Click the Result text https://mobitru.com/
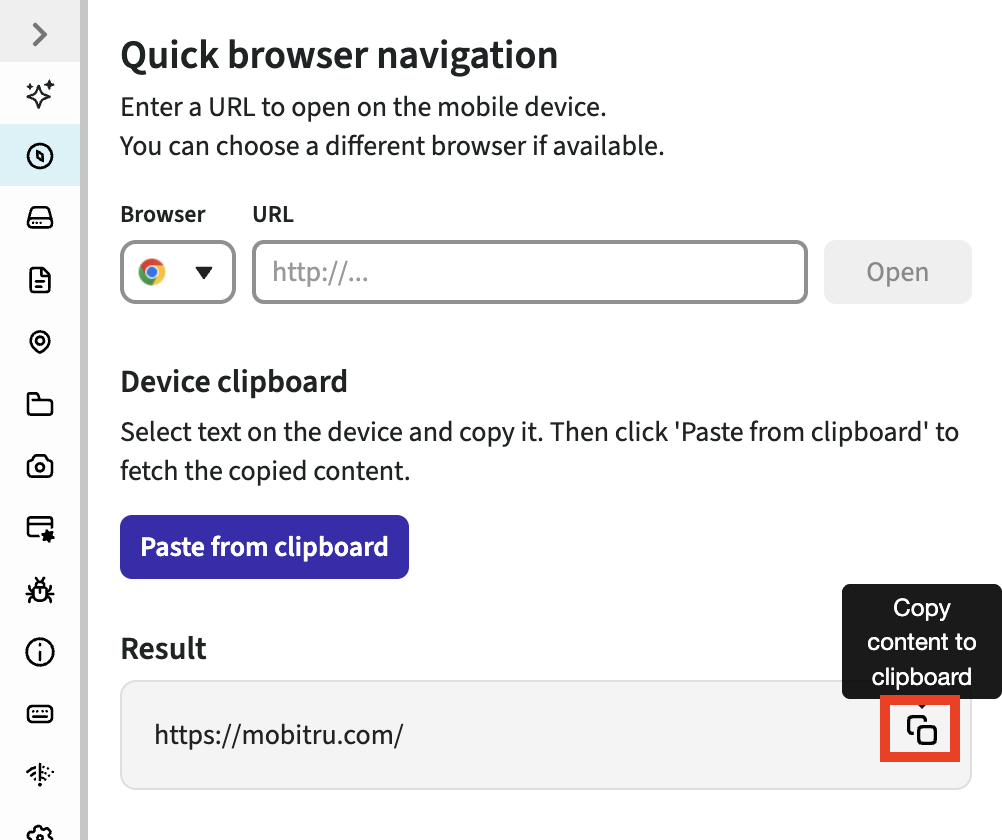Screen dimensions: 1002x840 pos(279,736)
